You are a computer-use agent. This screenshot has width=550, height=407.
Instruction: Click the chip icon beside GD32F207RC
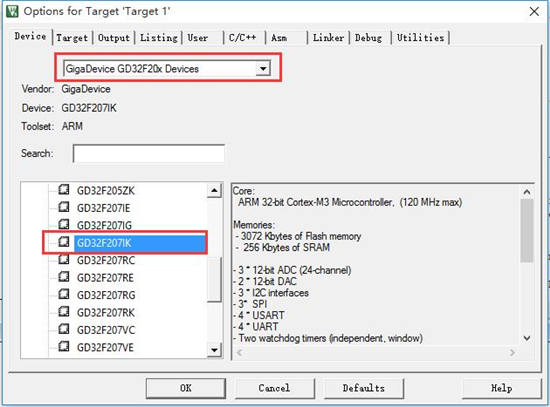click(x=64, y=260)
